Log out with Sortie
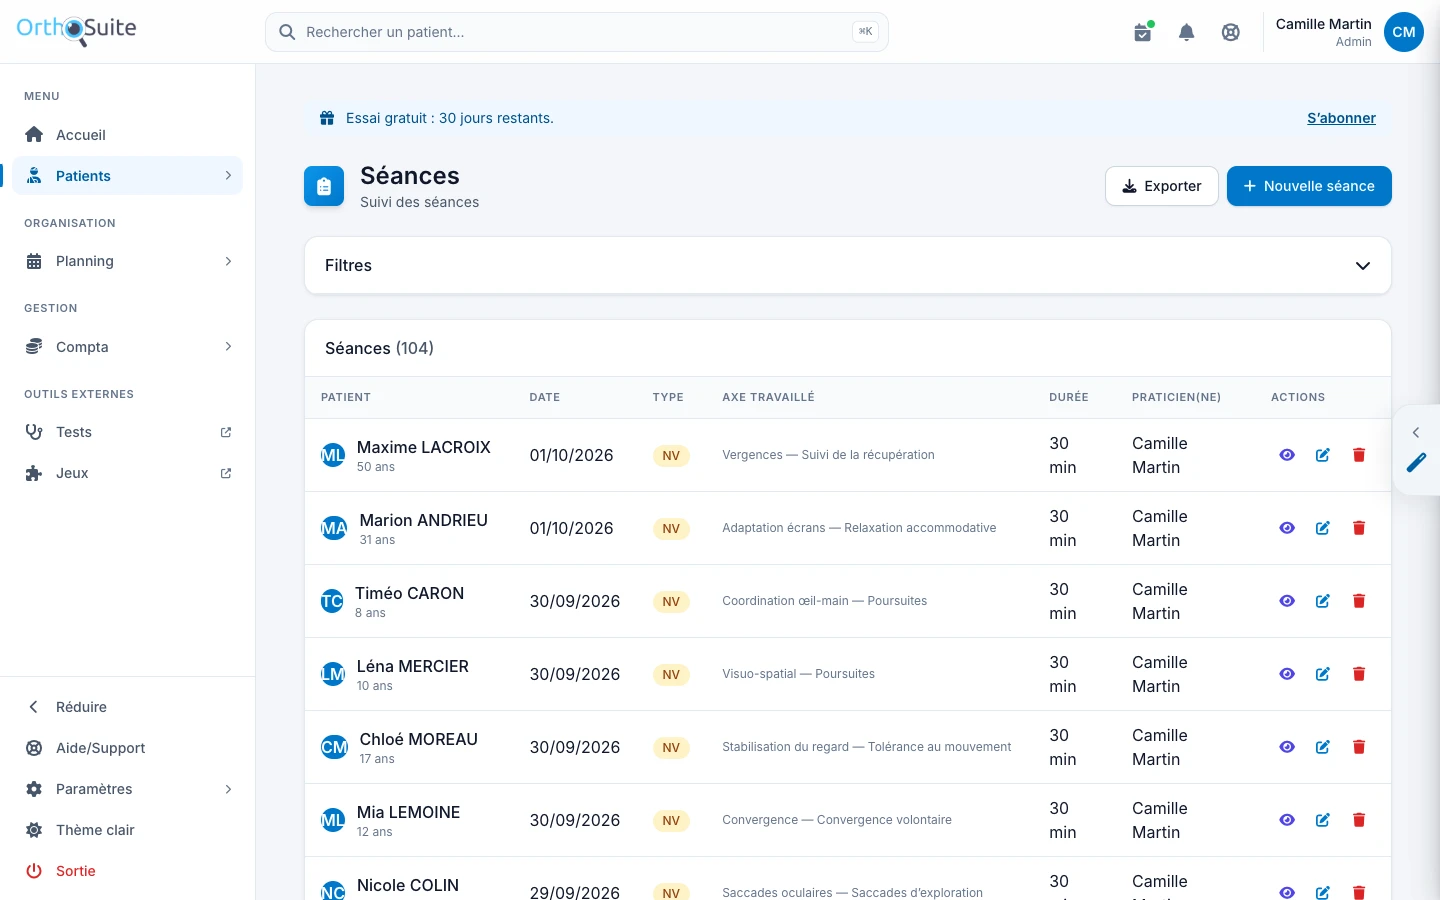Screen dimensions: 1440x900 (x=128, y=871)
